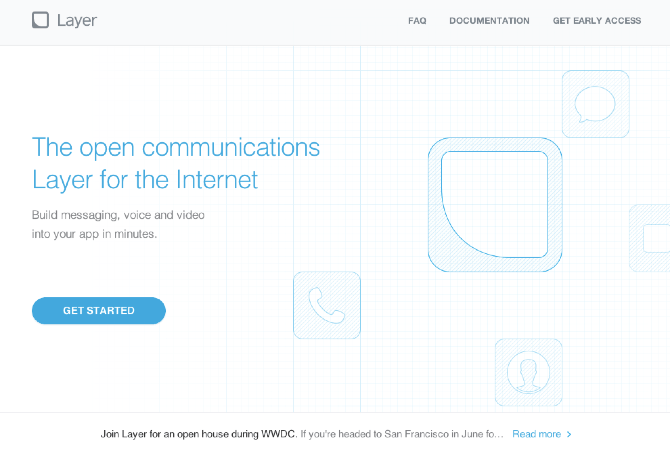Click the headline "The open communications"
The width and height of the screenshot is (670, 451).
pos(176,147)
